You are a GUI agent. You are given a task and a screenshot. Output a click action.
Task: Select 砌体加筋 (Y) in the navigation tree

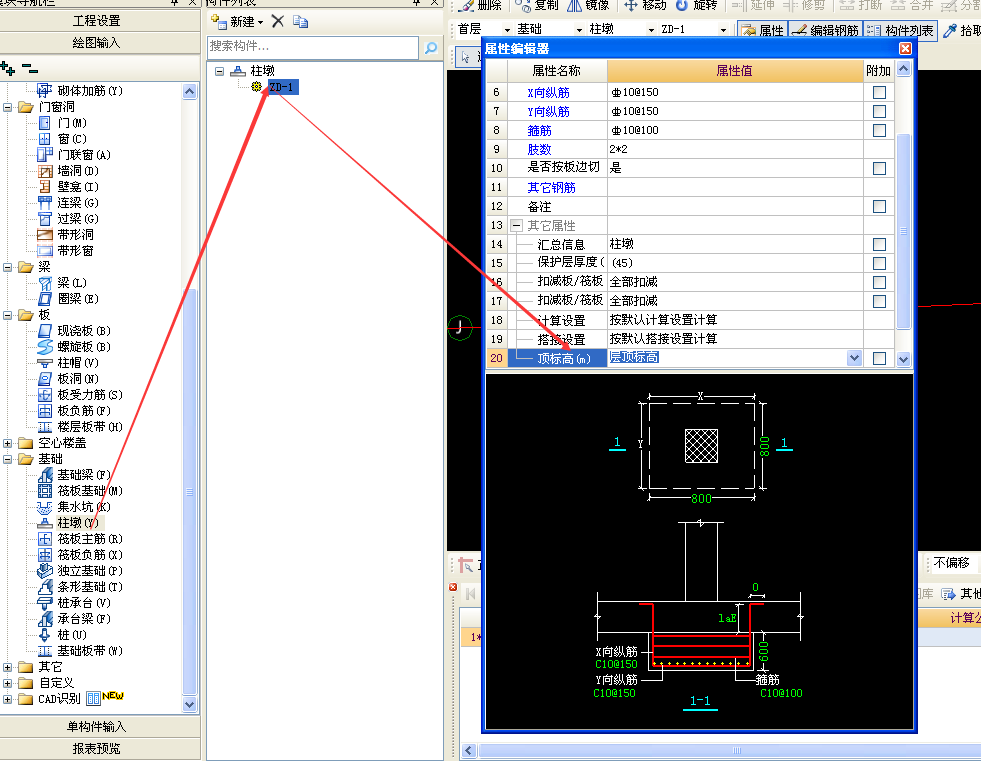[x=80, y=91]
